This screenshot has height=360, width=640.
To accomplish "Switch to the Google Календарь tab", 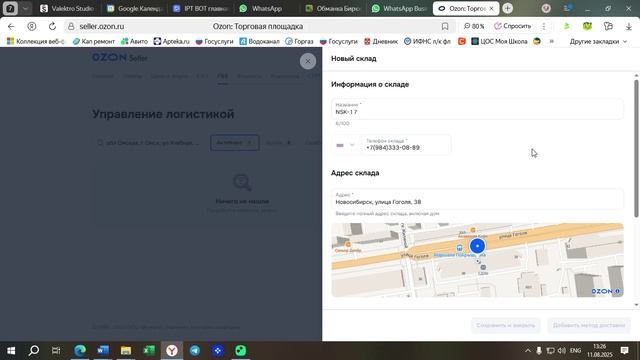I will pyautogui.click(x=135, y=8).
